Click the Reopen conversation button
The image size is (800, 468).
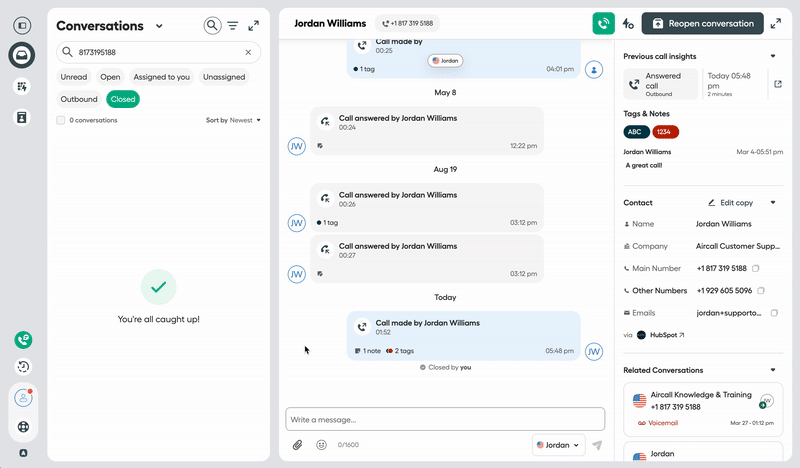coord(702,23)
